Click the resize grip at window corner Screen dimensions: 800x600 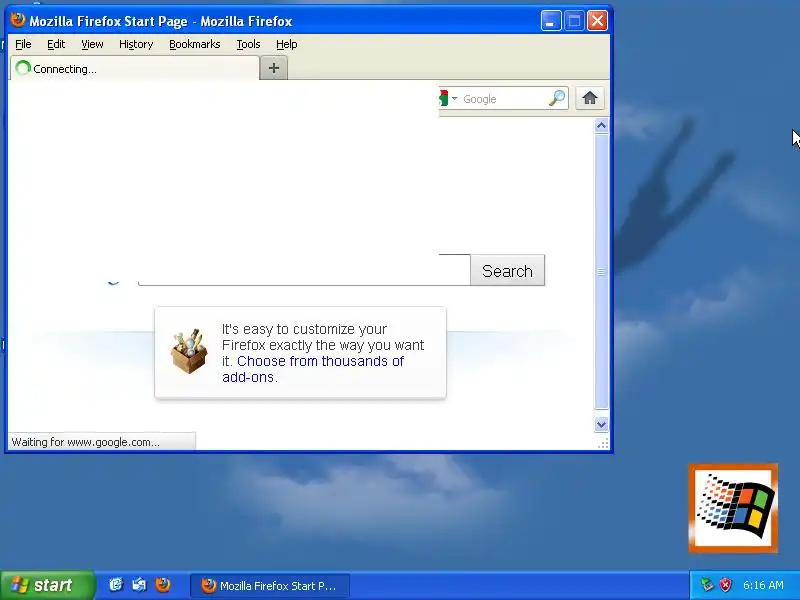click(603, 443)
